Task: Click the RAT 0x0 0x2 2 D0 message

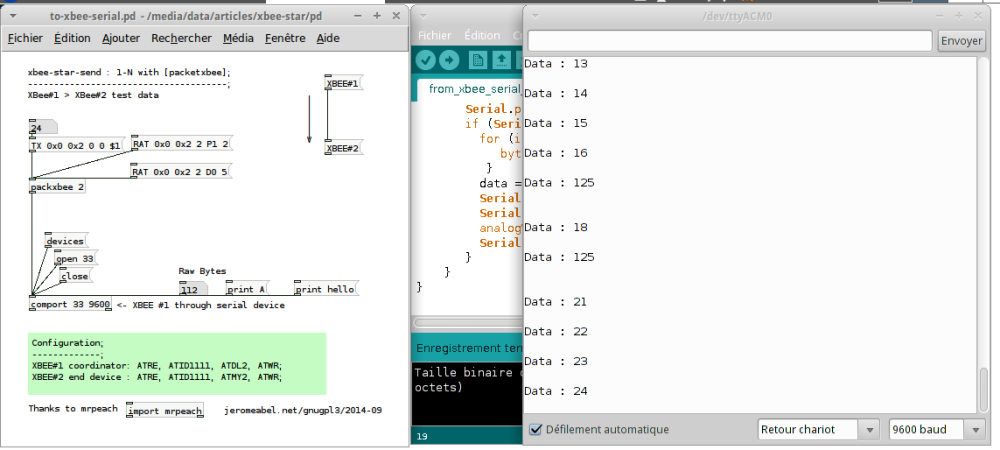Action: [181, 171]
